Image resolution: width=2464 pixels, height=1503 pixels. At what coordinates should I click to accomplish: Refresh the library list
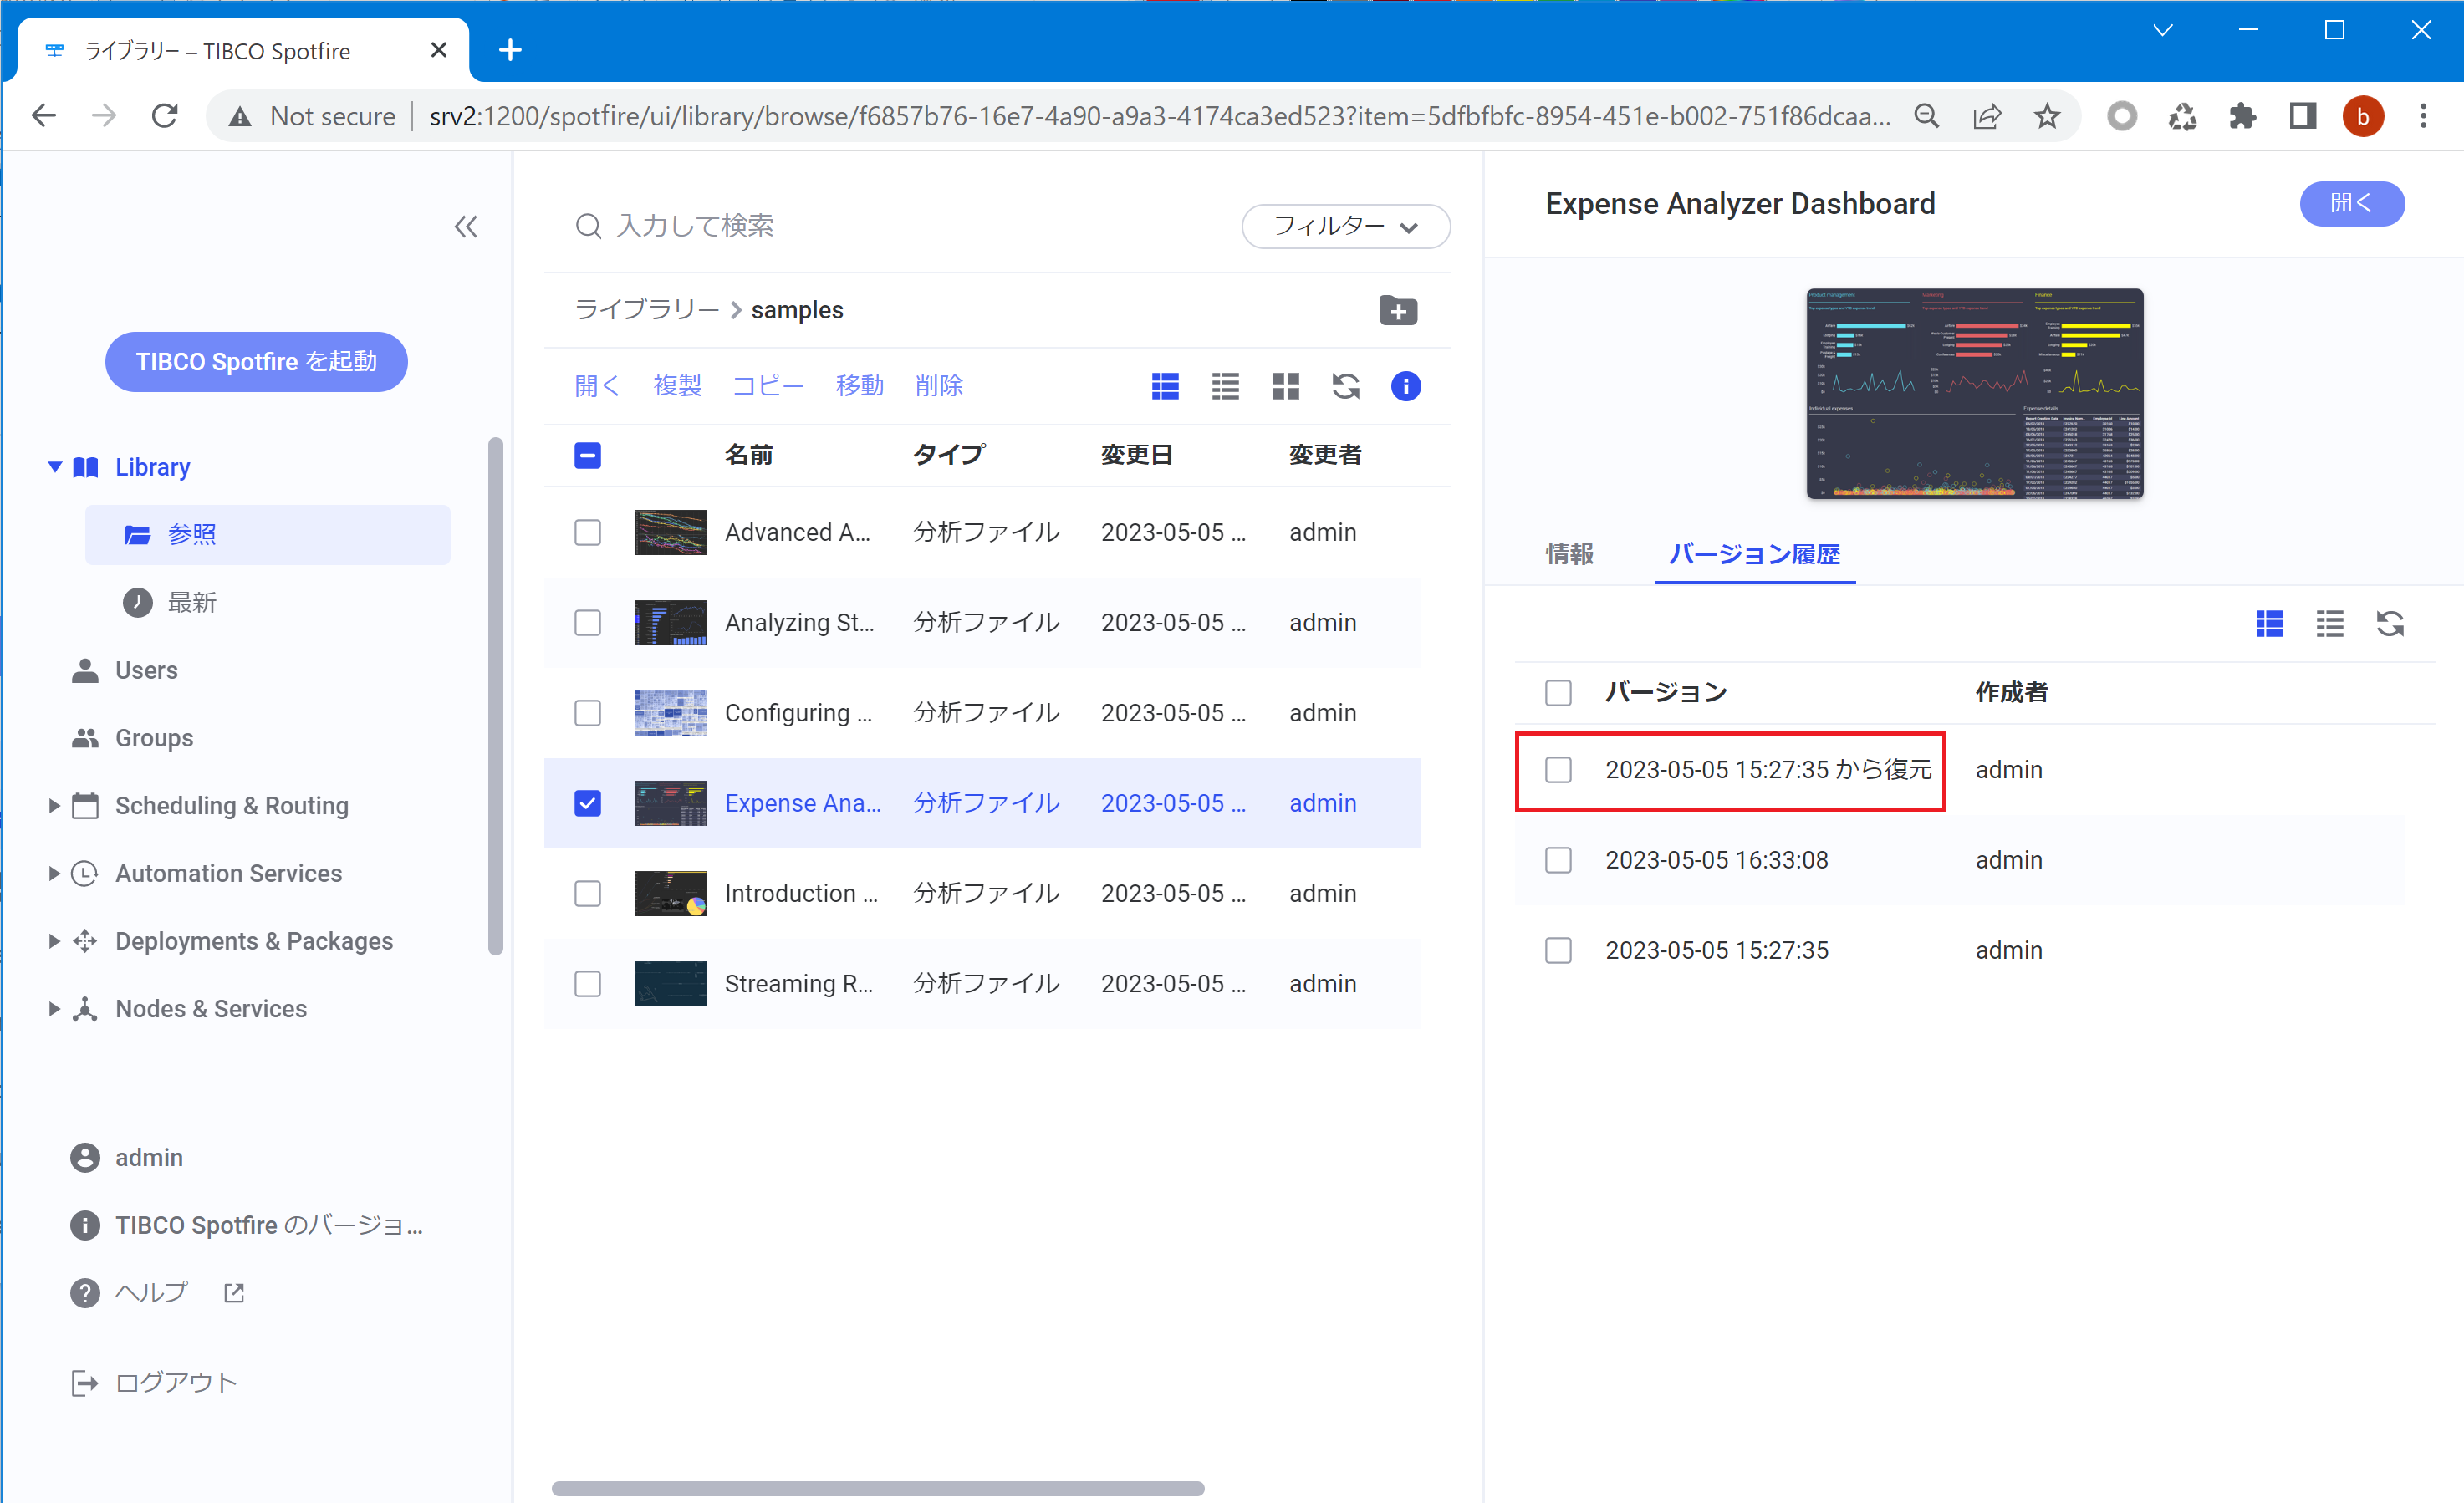1346,386
